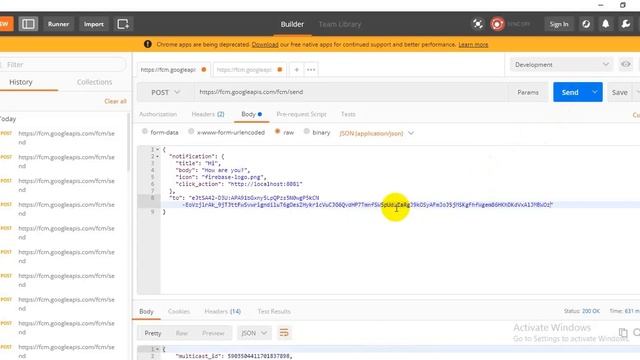This screenshot has width=640, height=360.
Task: Click the blue Send button
Action: (x=570, y=92)
